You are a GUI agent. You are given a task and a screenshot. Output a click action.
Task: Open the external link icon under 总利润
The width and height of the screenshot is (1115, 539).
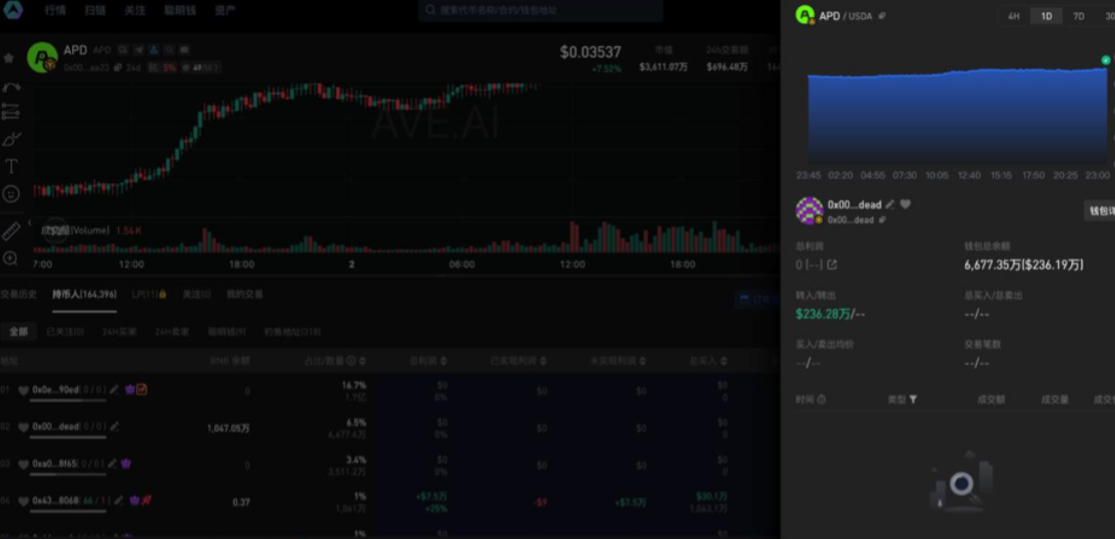pos(832,265)
